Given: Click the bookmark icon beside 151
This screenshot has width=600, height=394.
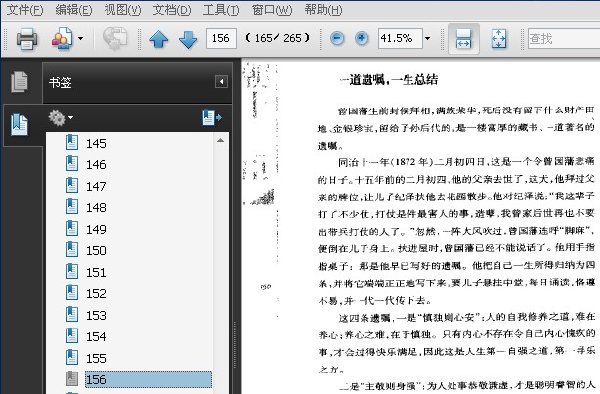Looking at the screenshot, I should tap(72, 271).
